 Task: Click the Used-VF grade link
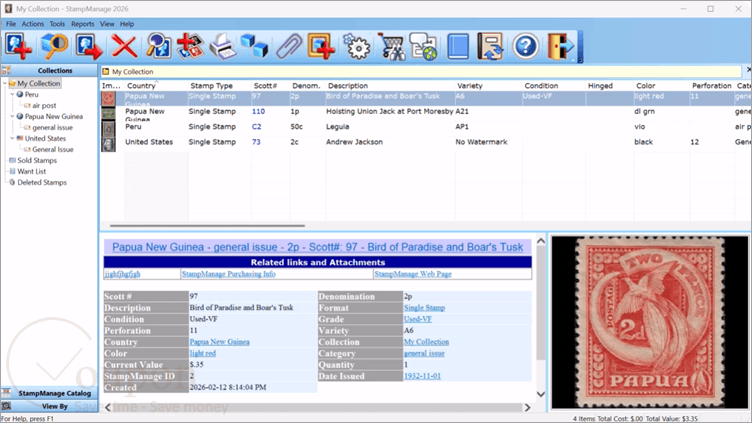pos(418,319)
